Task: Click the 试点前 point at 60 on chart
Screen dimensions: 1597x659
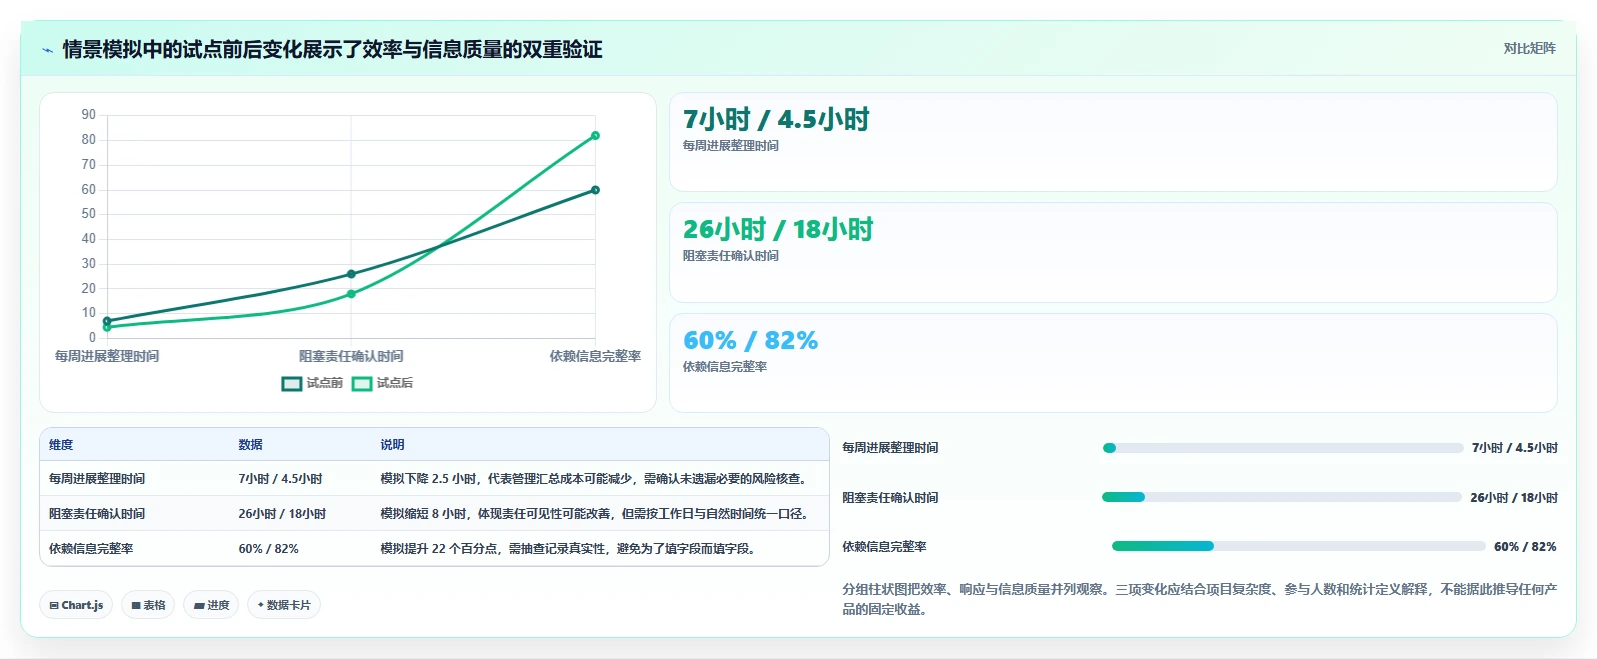Action: (x=595, y=190)
